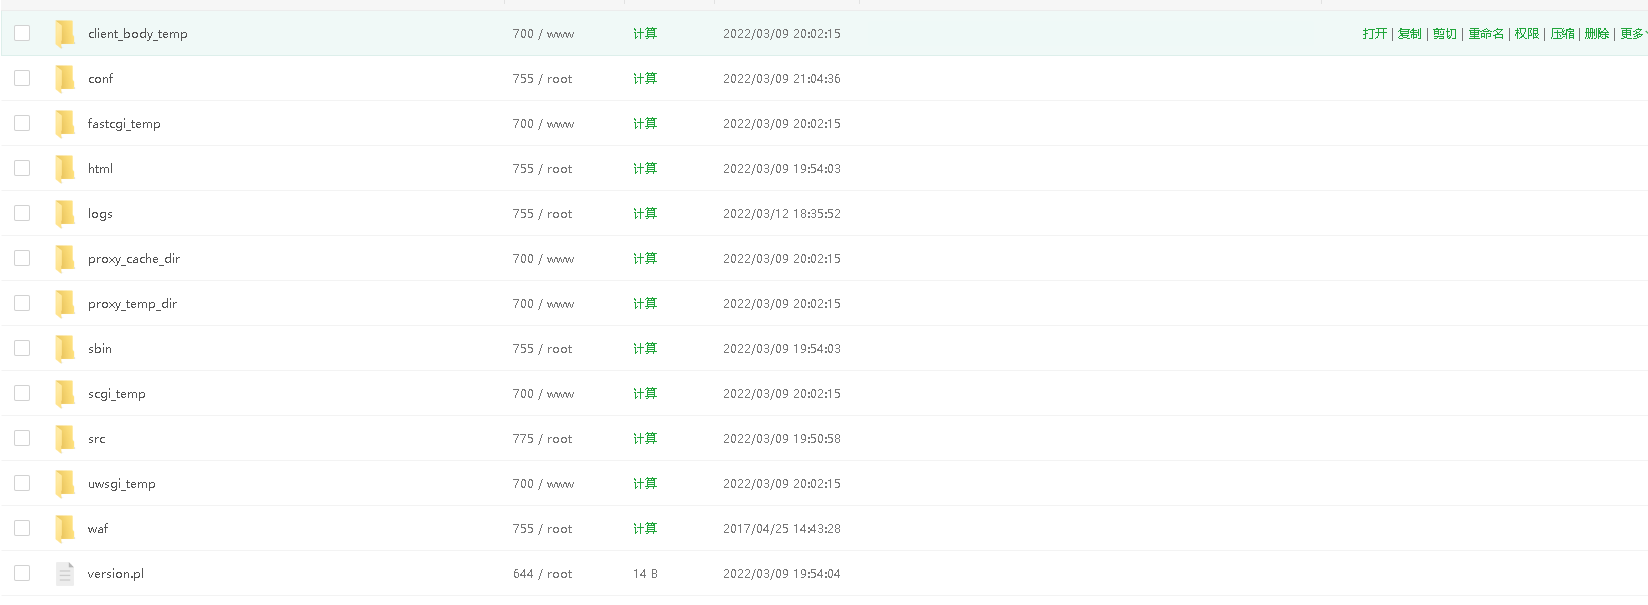Click 计算 in the sbin row
1648x605 pixels.
(645, 349)
